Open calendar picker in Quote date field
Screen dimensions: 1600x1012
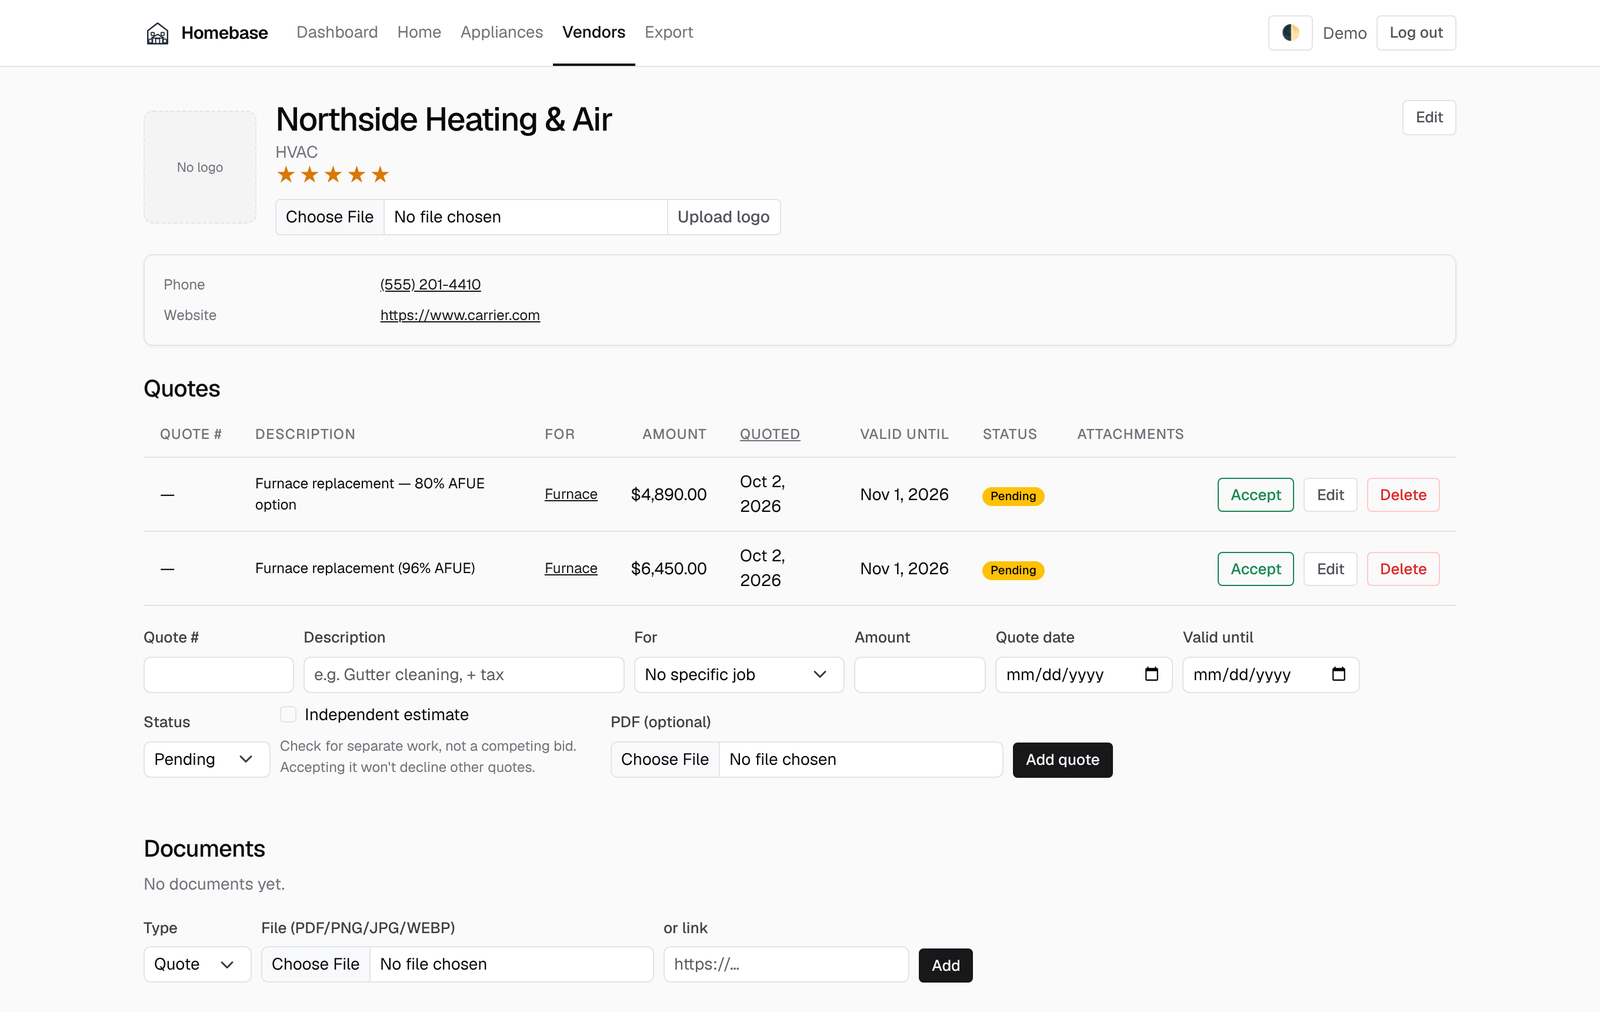[1151, 674]
